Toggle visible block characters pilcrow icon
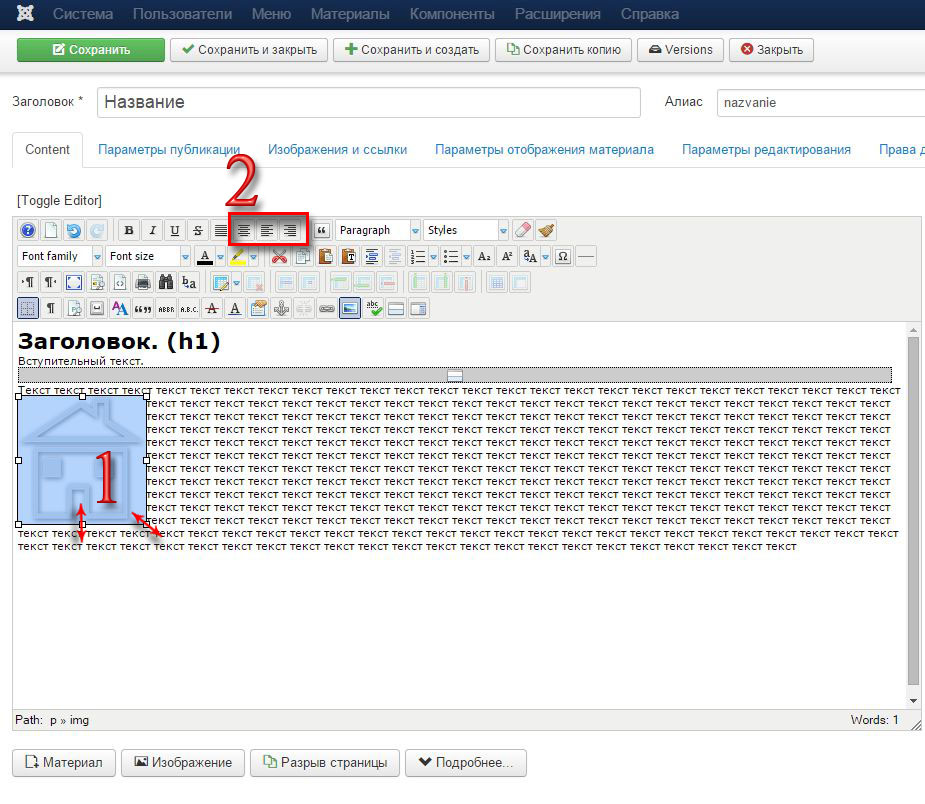This screenshot has width=925, height=804. click(x=50, y=309)
